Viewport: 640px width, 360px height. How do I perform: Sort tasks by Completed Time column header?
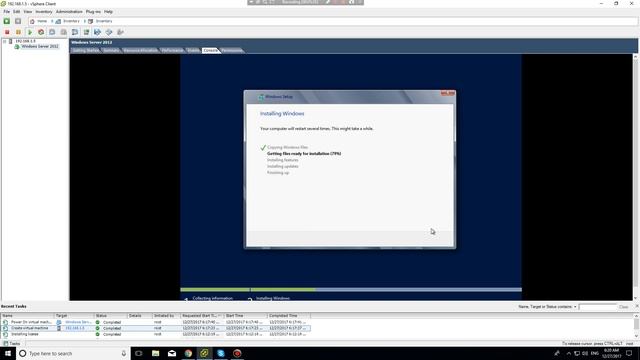pyautogui.click(x=289, y=316)
